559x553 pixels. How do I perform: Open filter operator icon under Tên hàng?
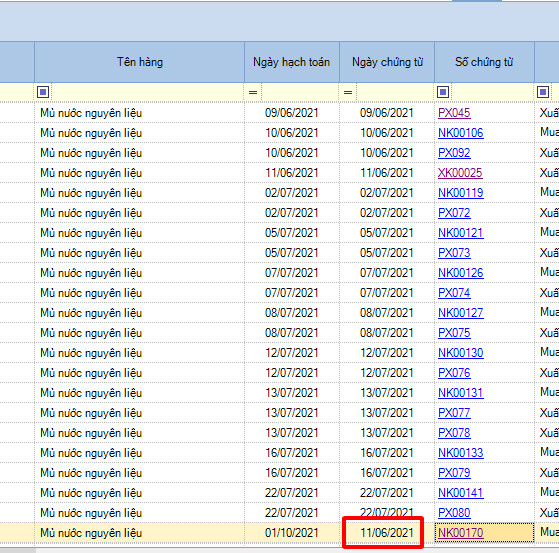[x=43, y=92]
